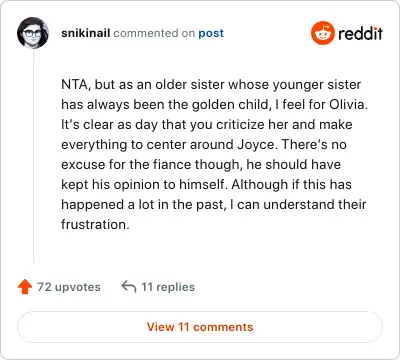Click the orange Reddit Snoo logo
Viewport: 400px width, 360px height.
[322, 33]
